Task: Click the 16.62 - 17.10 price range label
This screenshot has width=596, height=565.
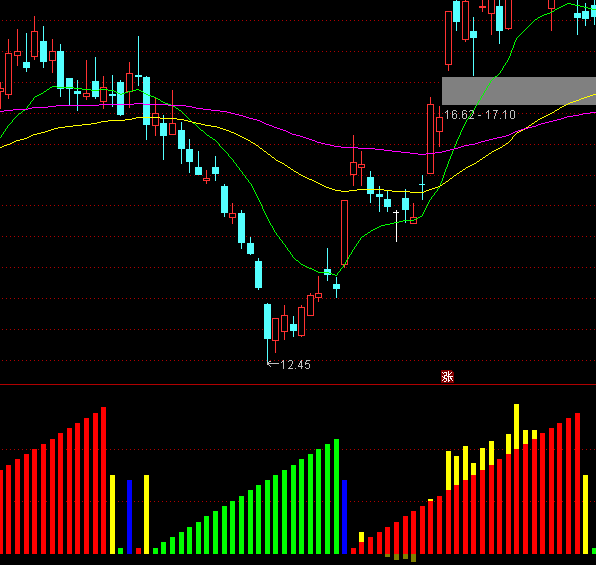Action: [x=480, y=115]
